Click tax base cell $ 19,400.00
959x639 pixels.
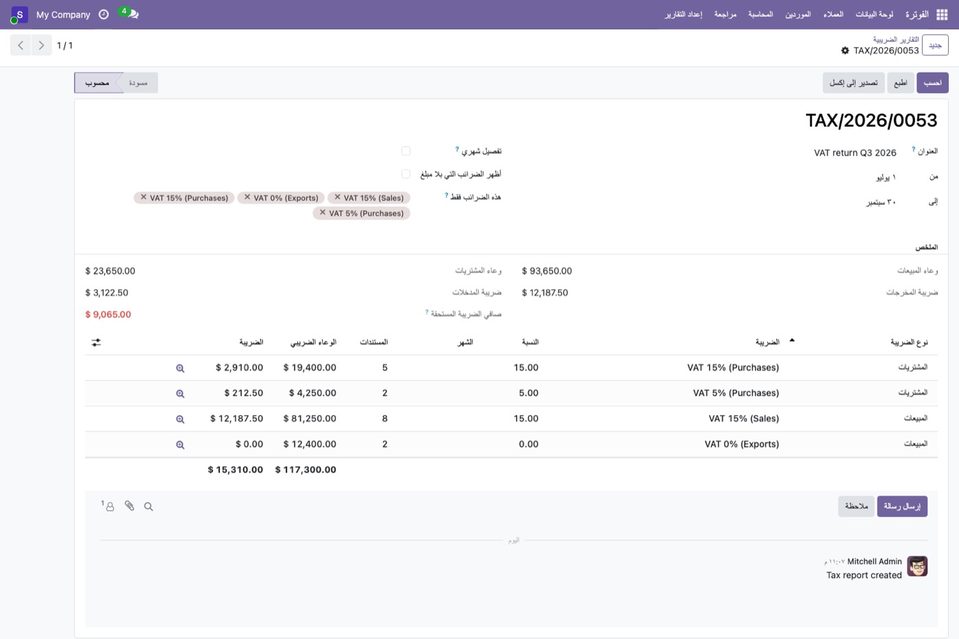pyautogui.click(x=309, y=368)
